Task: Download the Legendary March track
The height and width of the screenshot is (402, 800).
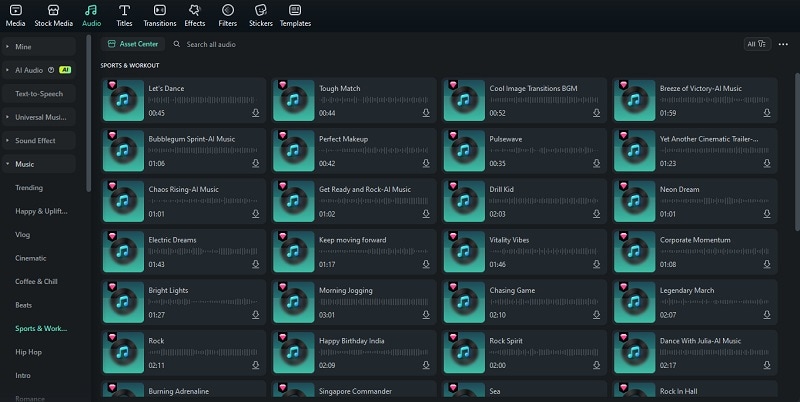Action: (767, 315)
